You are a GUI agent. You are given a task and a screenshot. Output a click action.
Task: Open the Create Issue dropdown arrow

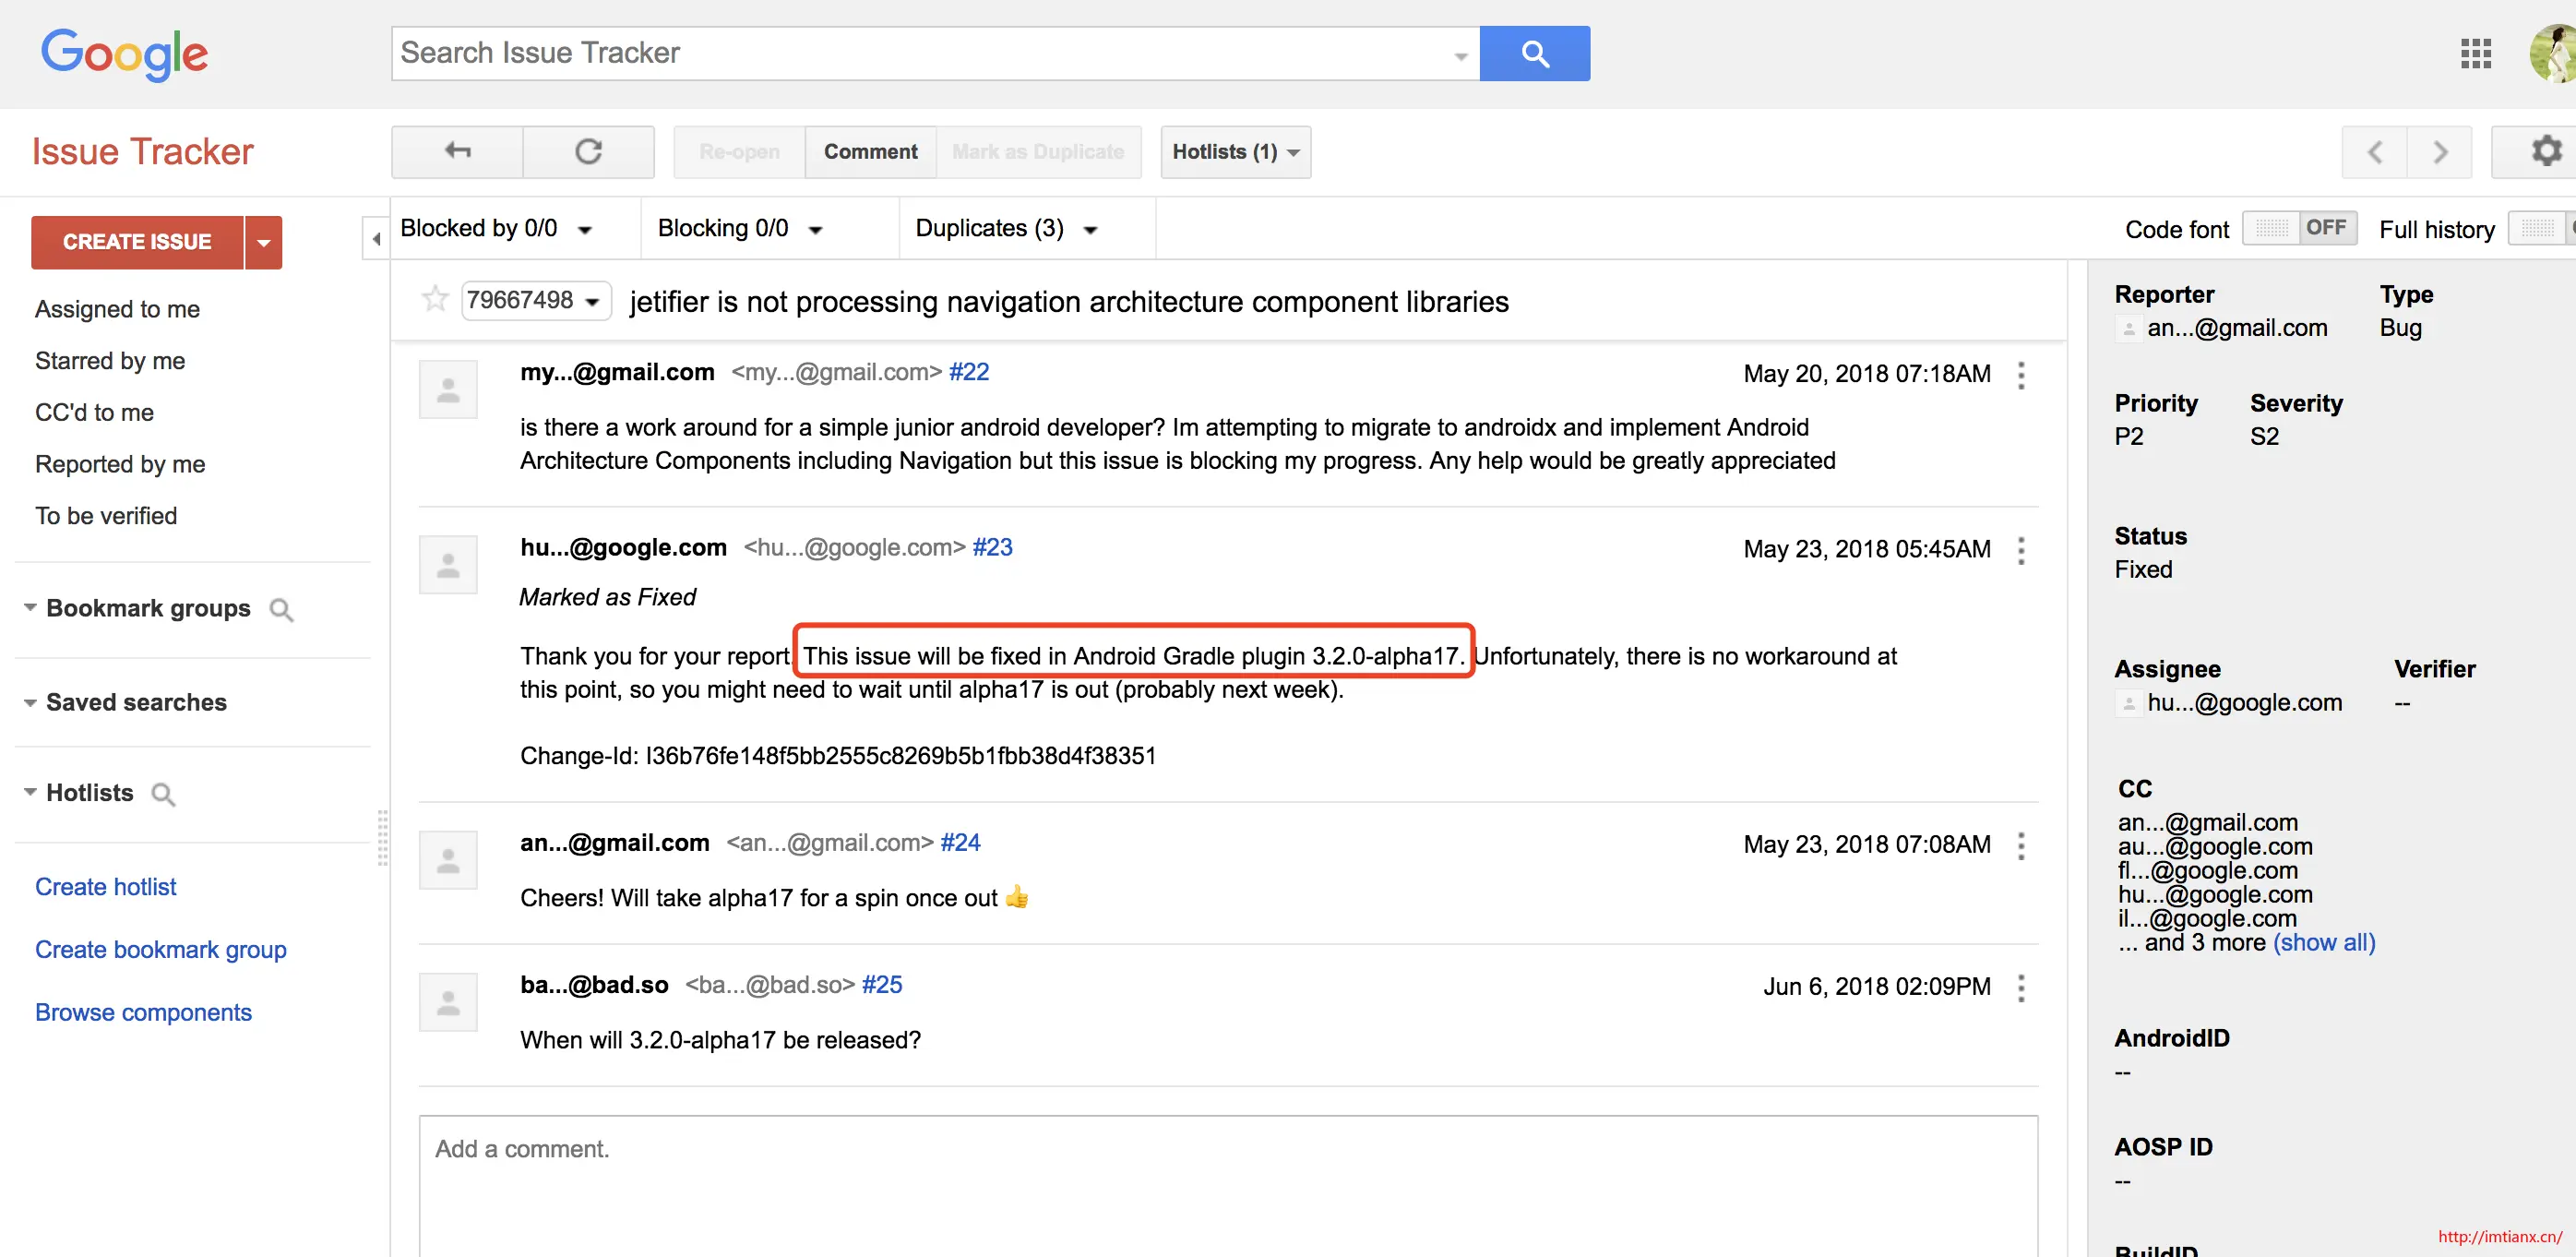(263, 242)
